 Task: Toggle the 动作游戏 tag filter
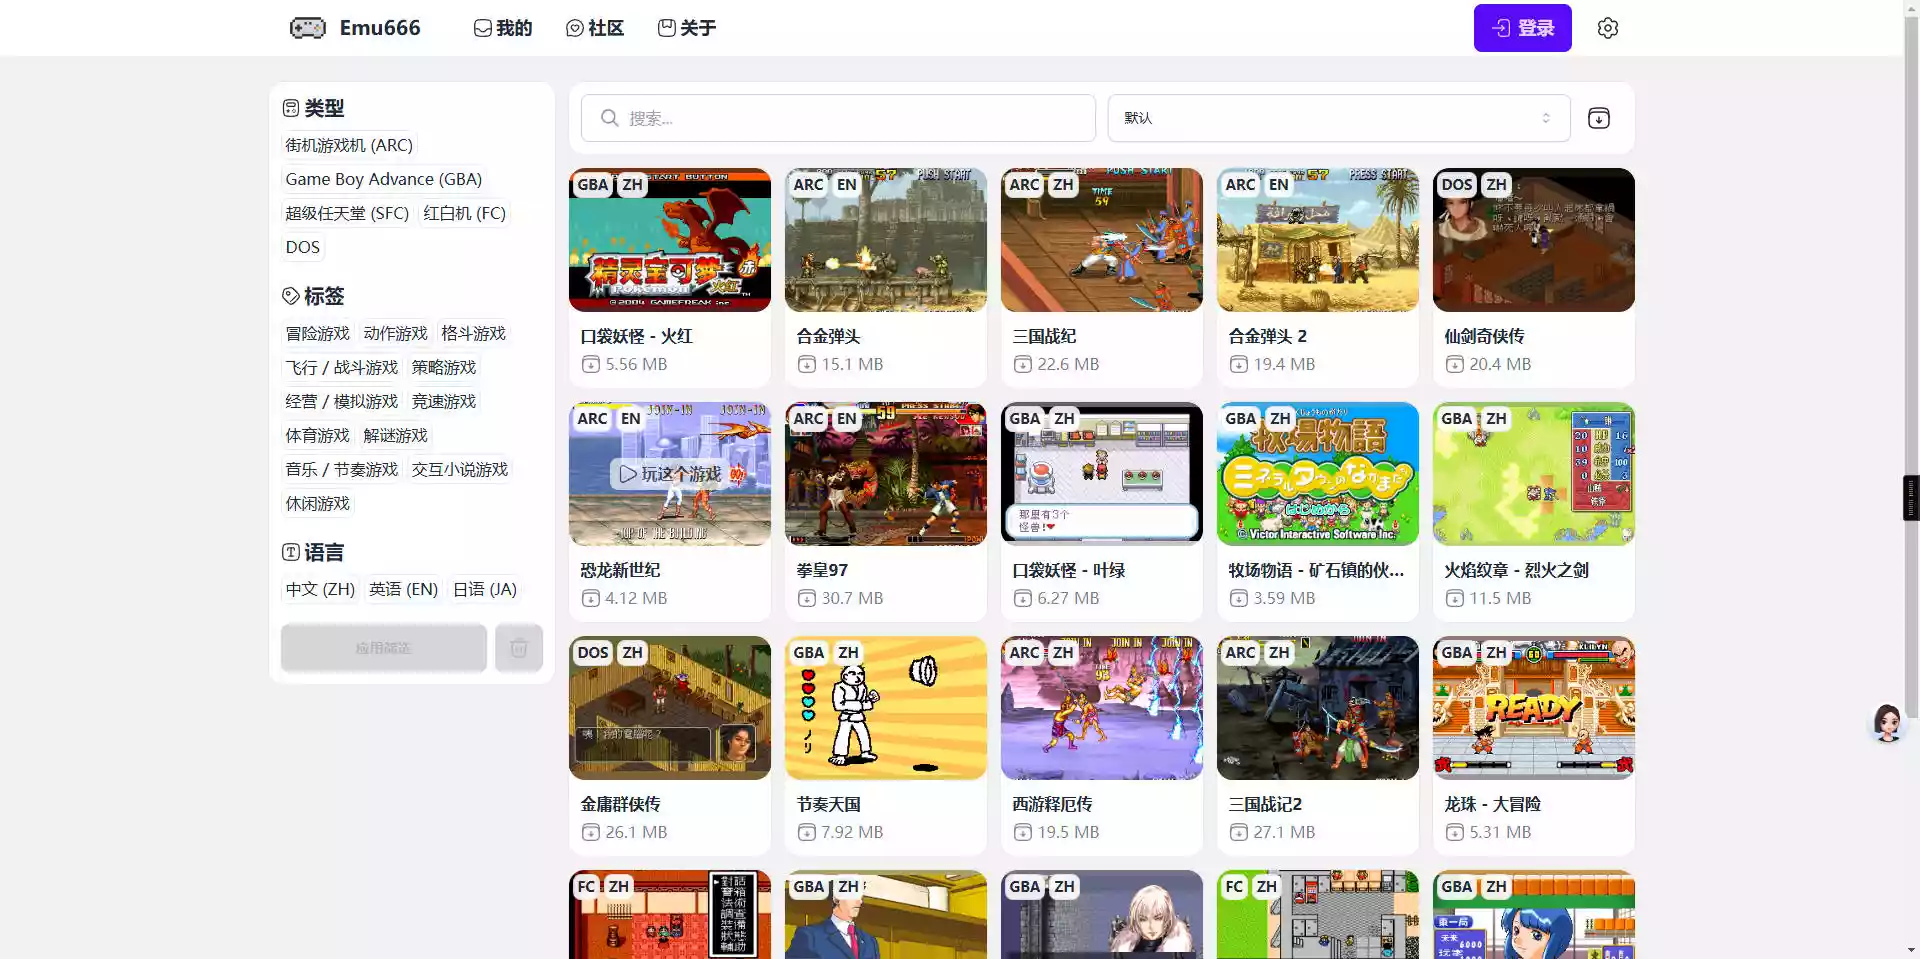click(396, 334)
